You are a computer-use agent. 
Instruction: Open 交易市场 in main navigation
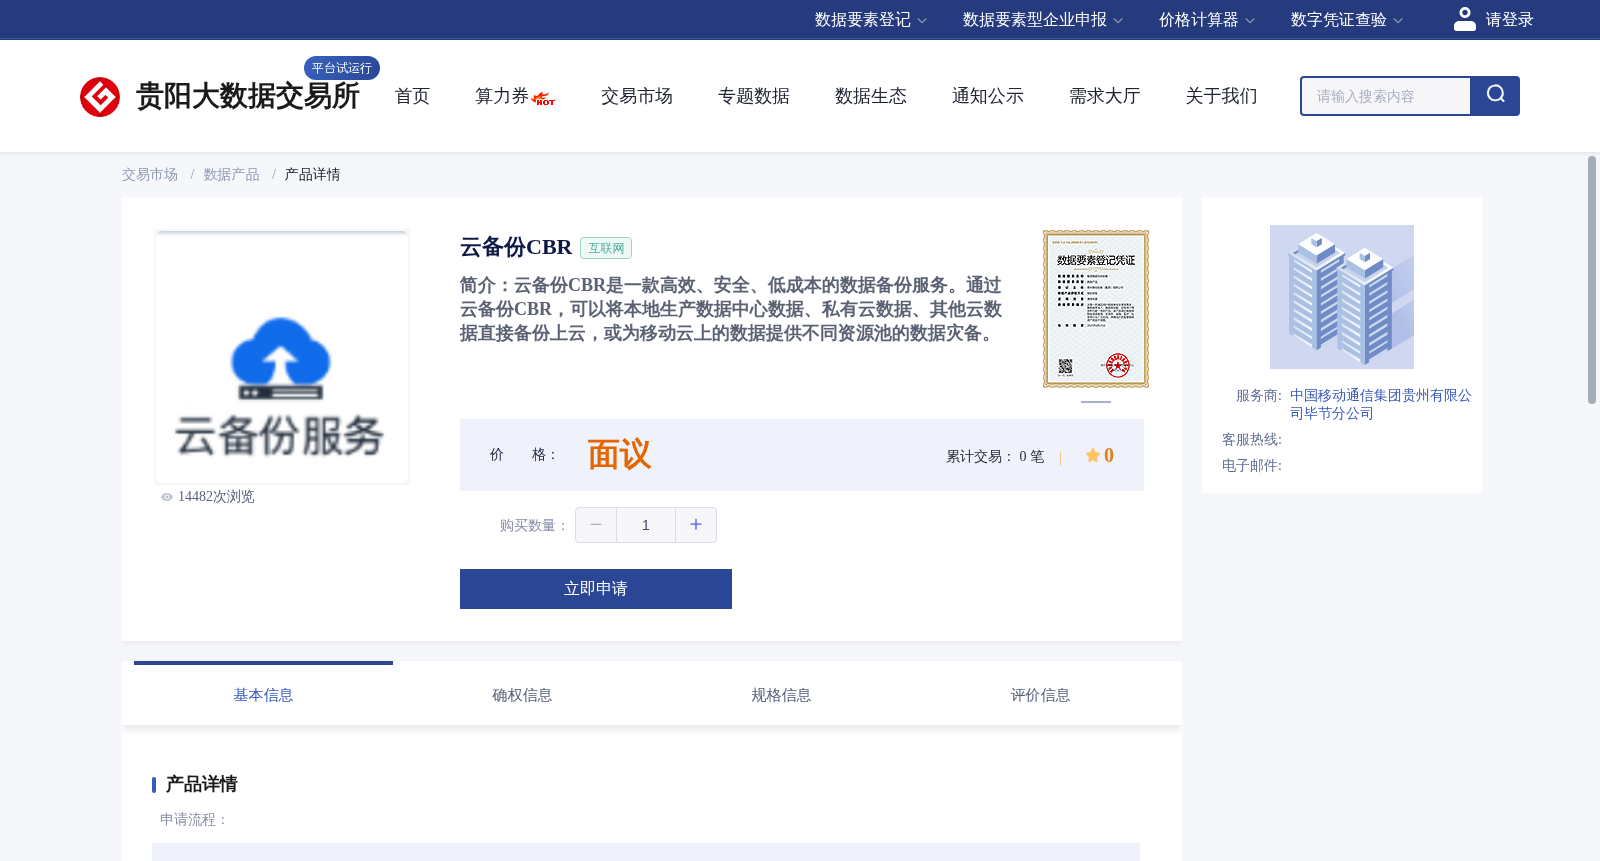[637, 96]
